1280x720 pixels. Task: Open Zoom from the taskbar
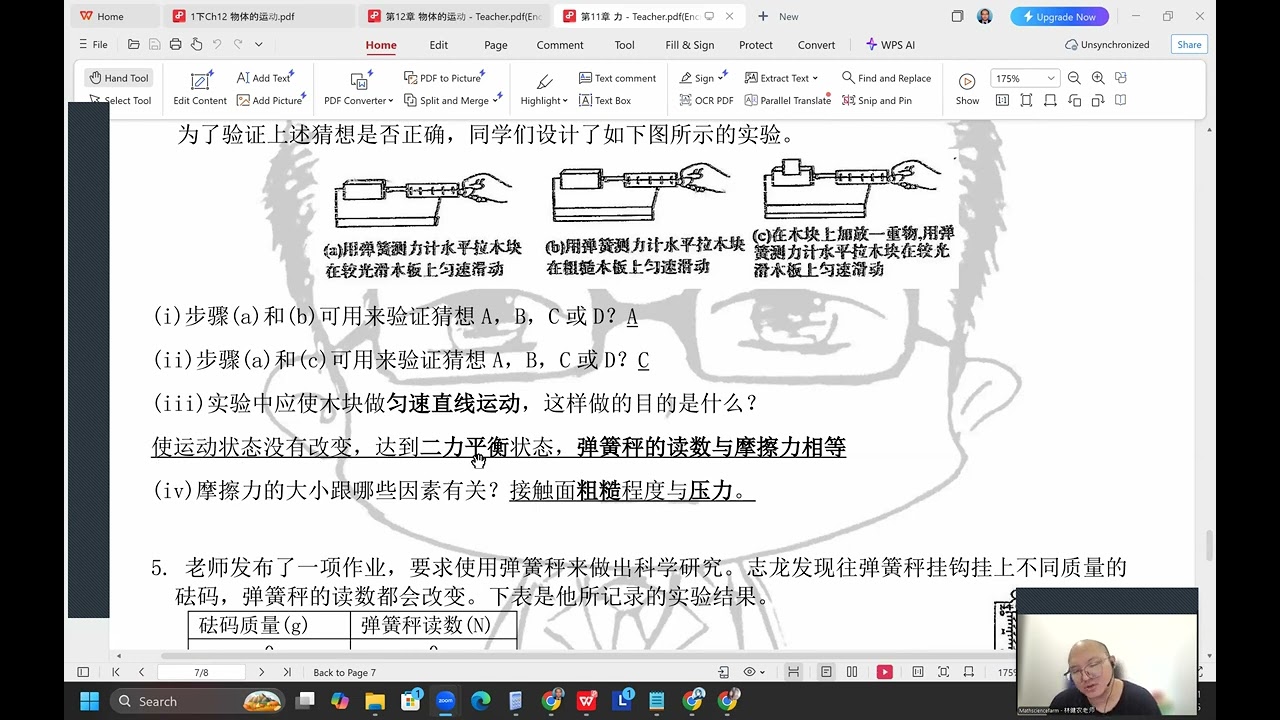pos(446,701)
